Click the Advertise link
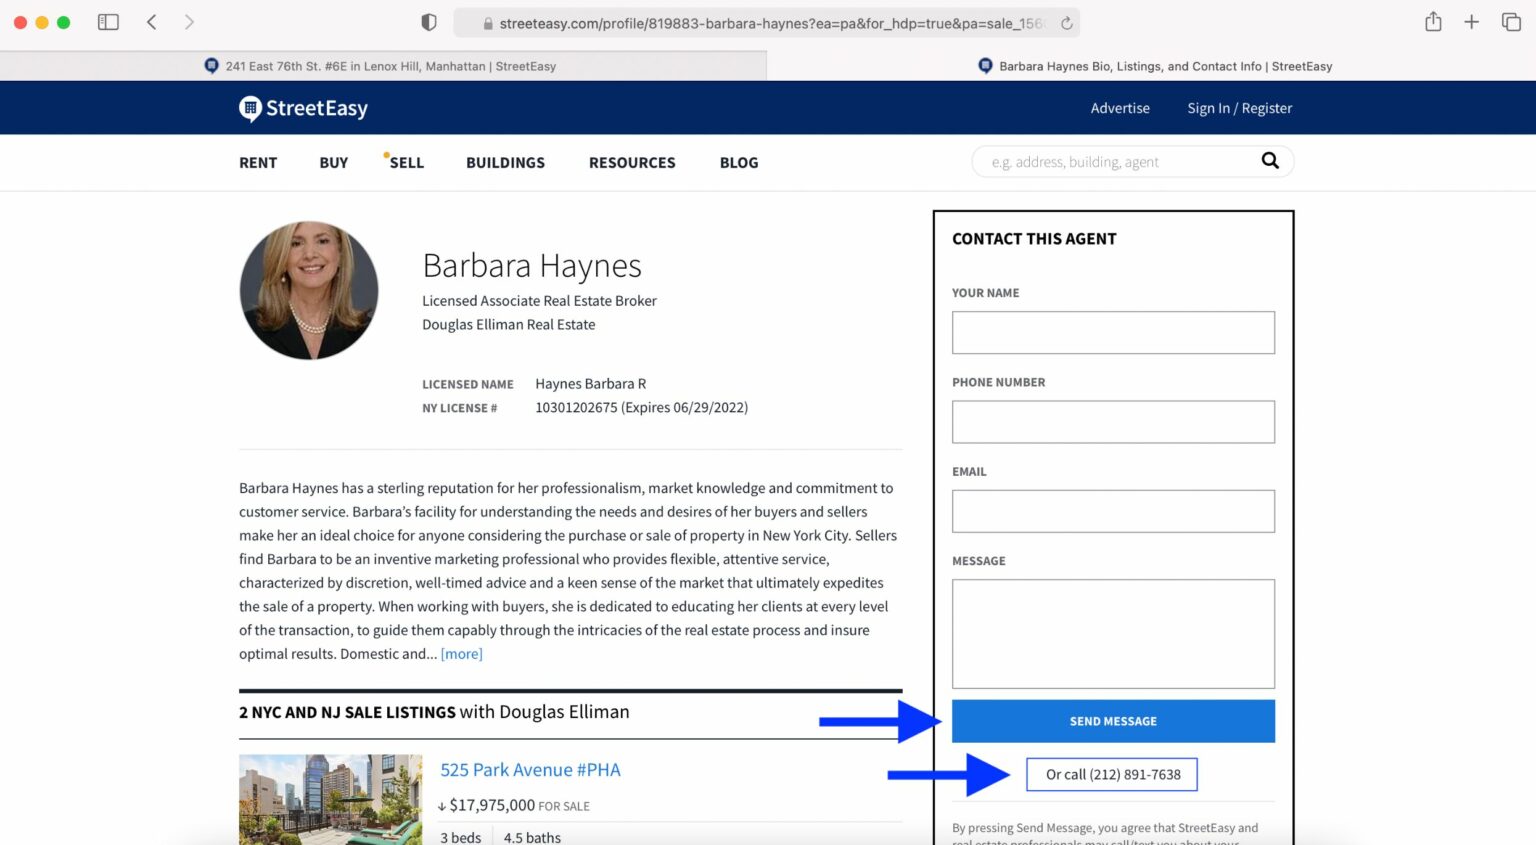Image resolution: width=1536 pixels, height=845 pixels. (1120, 108)
